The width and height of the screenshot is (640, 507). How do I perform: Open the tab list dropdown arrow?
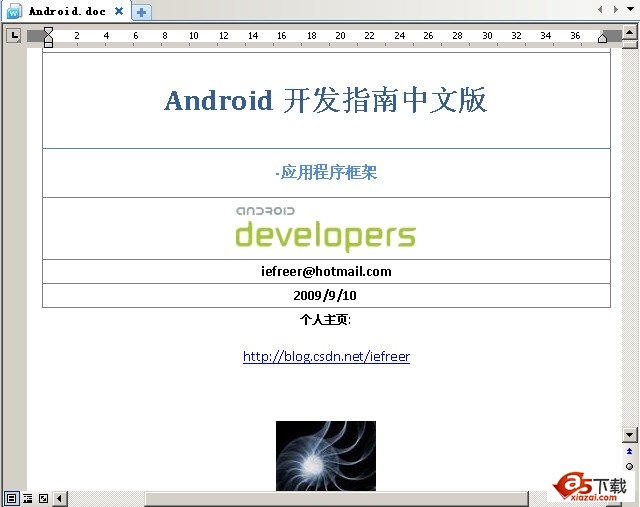click(x=630, y=9)
